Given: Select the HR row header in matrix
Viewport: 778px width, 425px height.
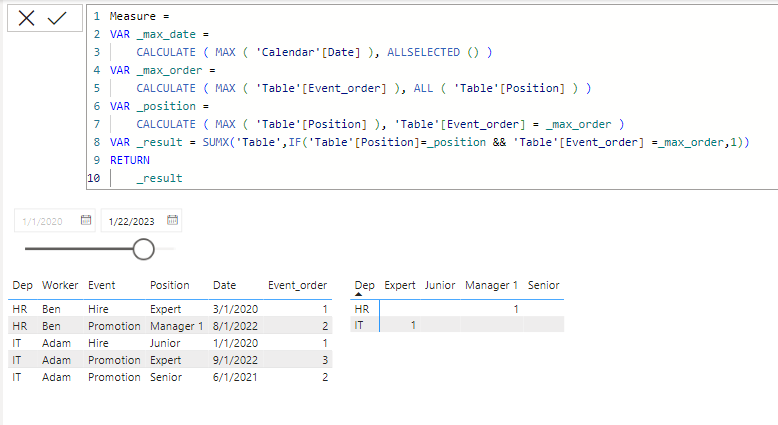Looking at the screenshot, I should [x=362, y=309].
